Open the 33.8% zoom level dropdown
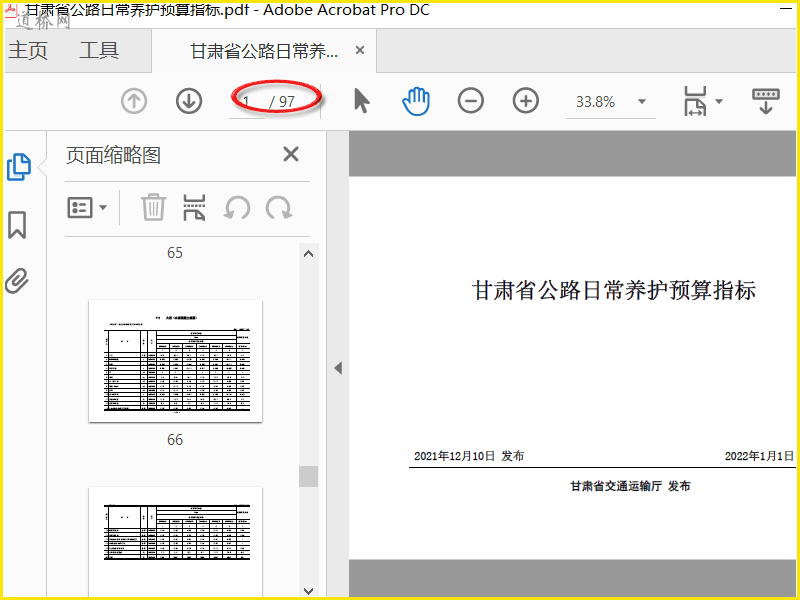Screen dimensions: 800x600 642,101
